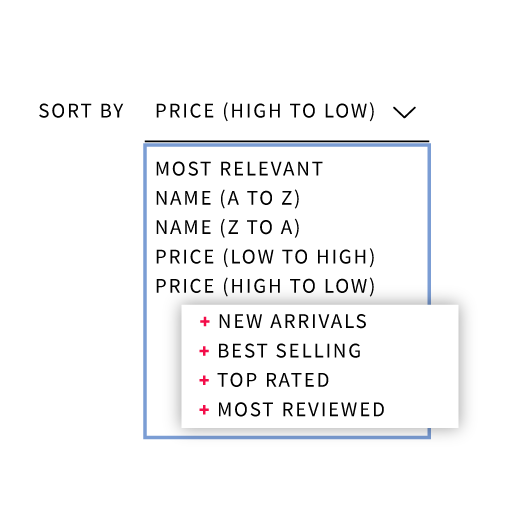The width and height of the screenshot is (508, 507).
Task: Click the red plus beside Most Reviewed
Action: coord(204,410)
